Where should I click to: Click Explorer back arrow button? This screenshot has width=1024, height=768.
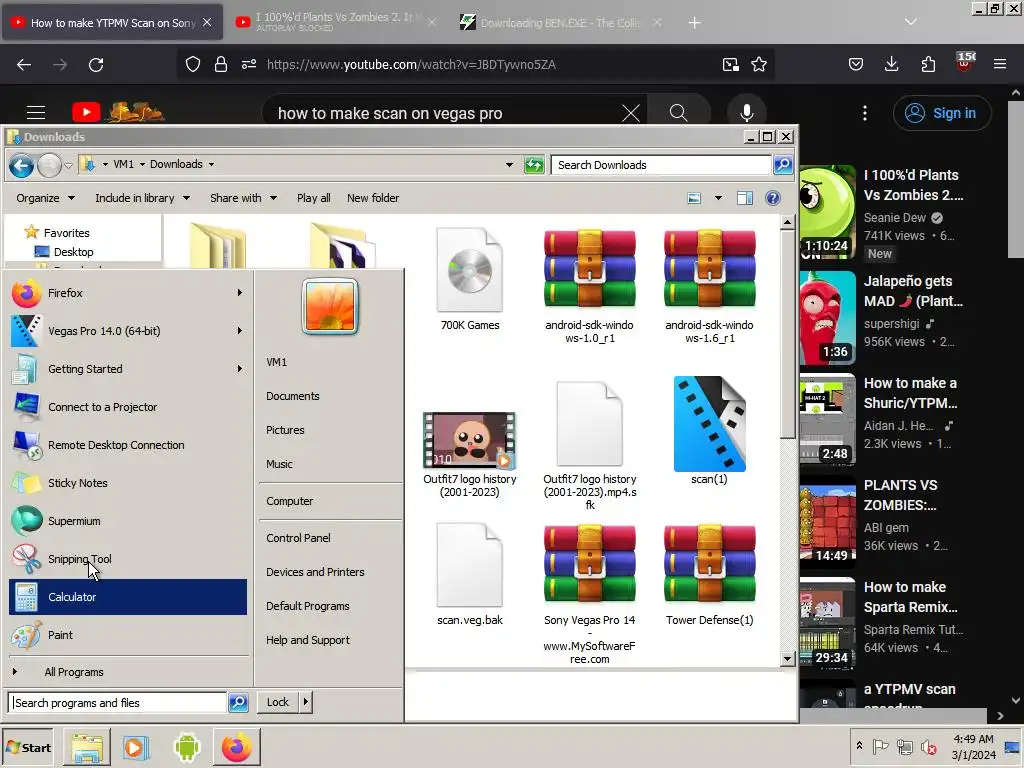(x=21, y=165)
